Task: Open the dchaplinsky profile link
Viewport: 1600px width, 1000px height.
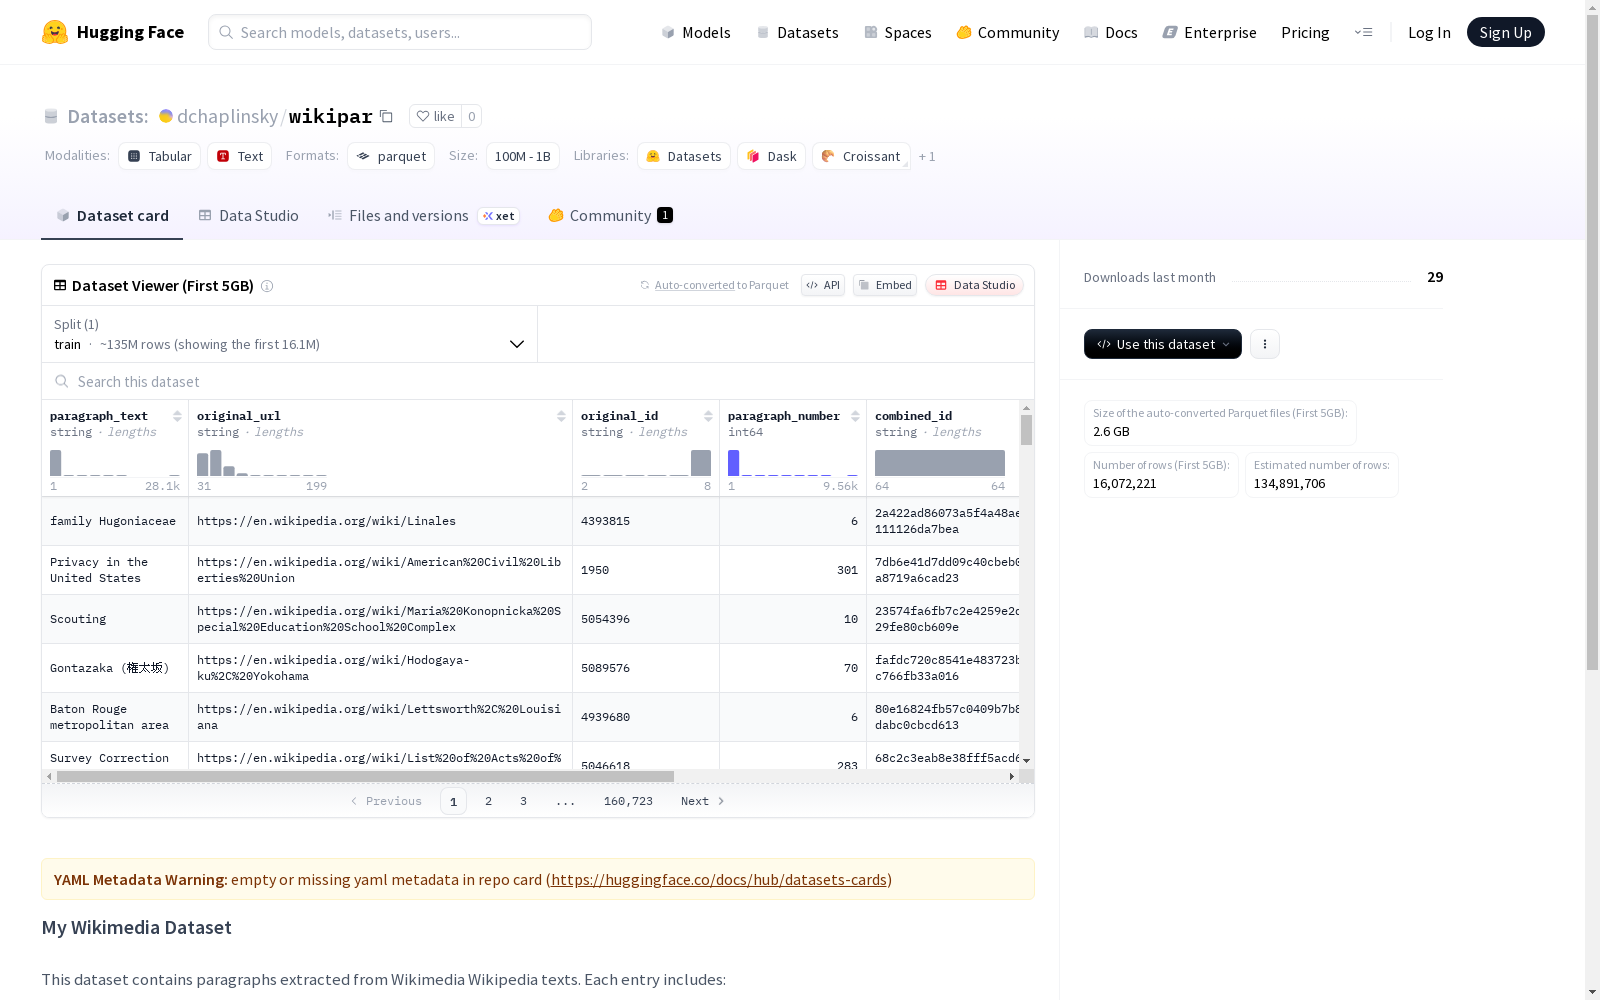Action: tap(227, 116)
